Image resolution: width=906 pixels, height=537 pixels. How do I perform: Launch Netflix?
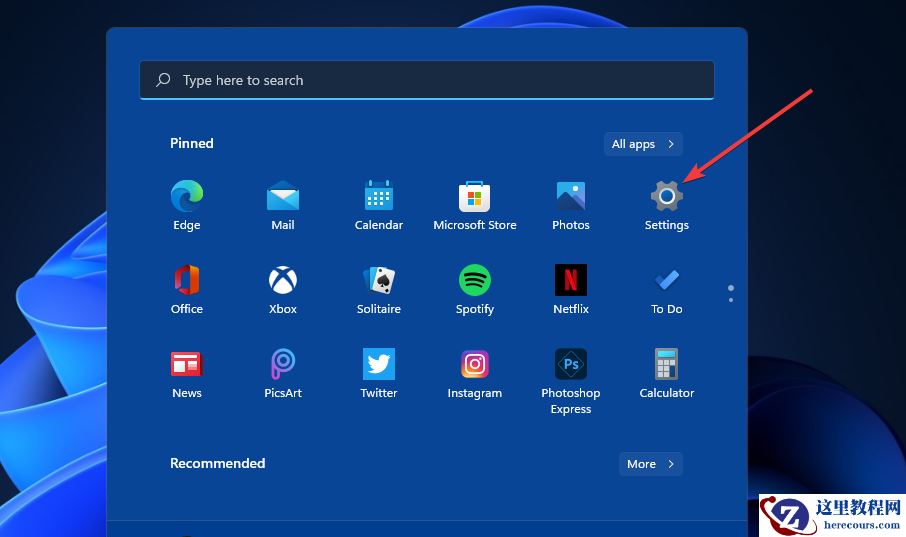[570, 289]
